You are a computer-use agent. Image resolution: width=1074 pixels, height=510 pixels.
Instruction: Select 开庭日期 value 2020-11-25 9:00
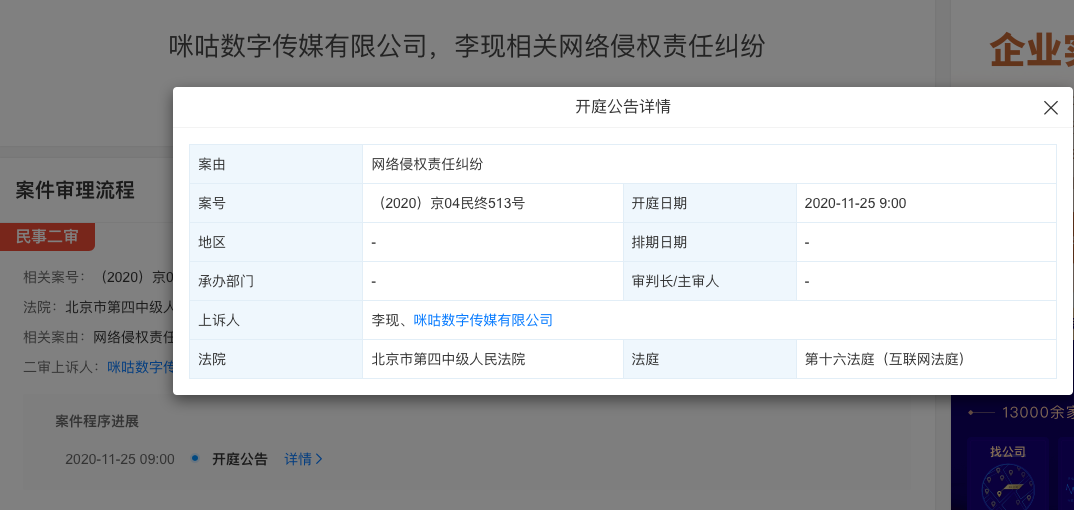[x=856, y=203]
